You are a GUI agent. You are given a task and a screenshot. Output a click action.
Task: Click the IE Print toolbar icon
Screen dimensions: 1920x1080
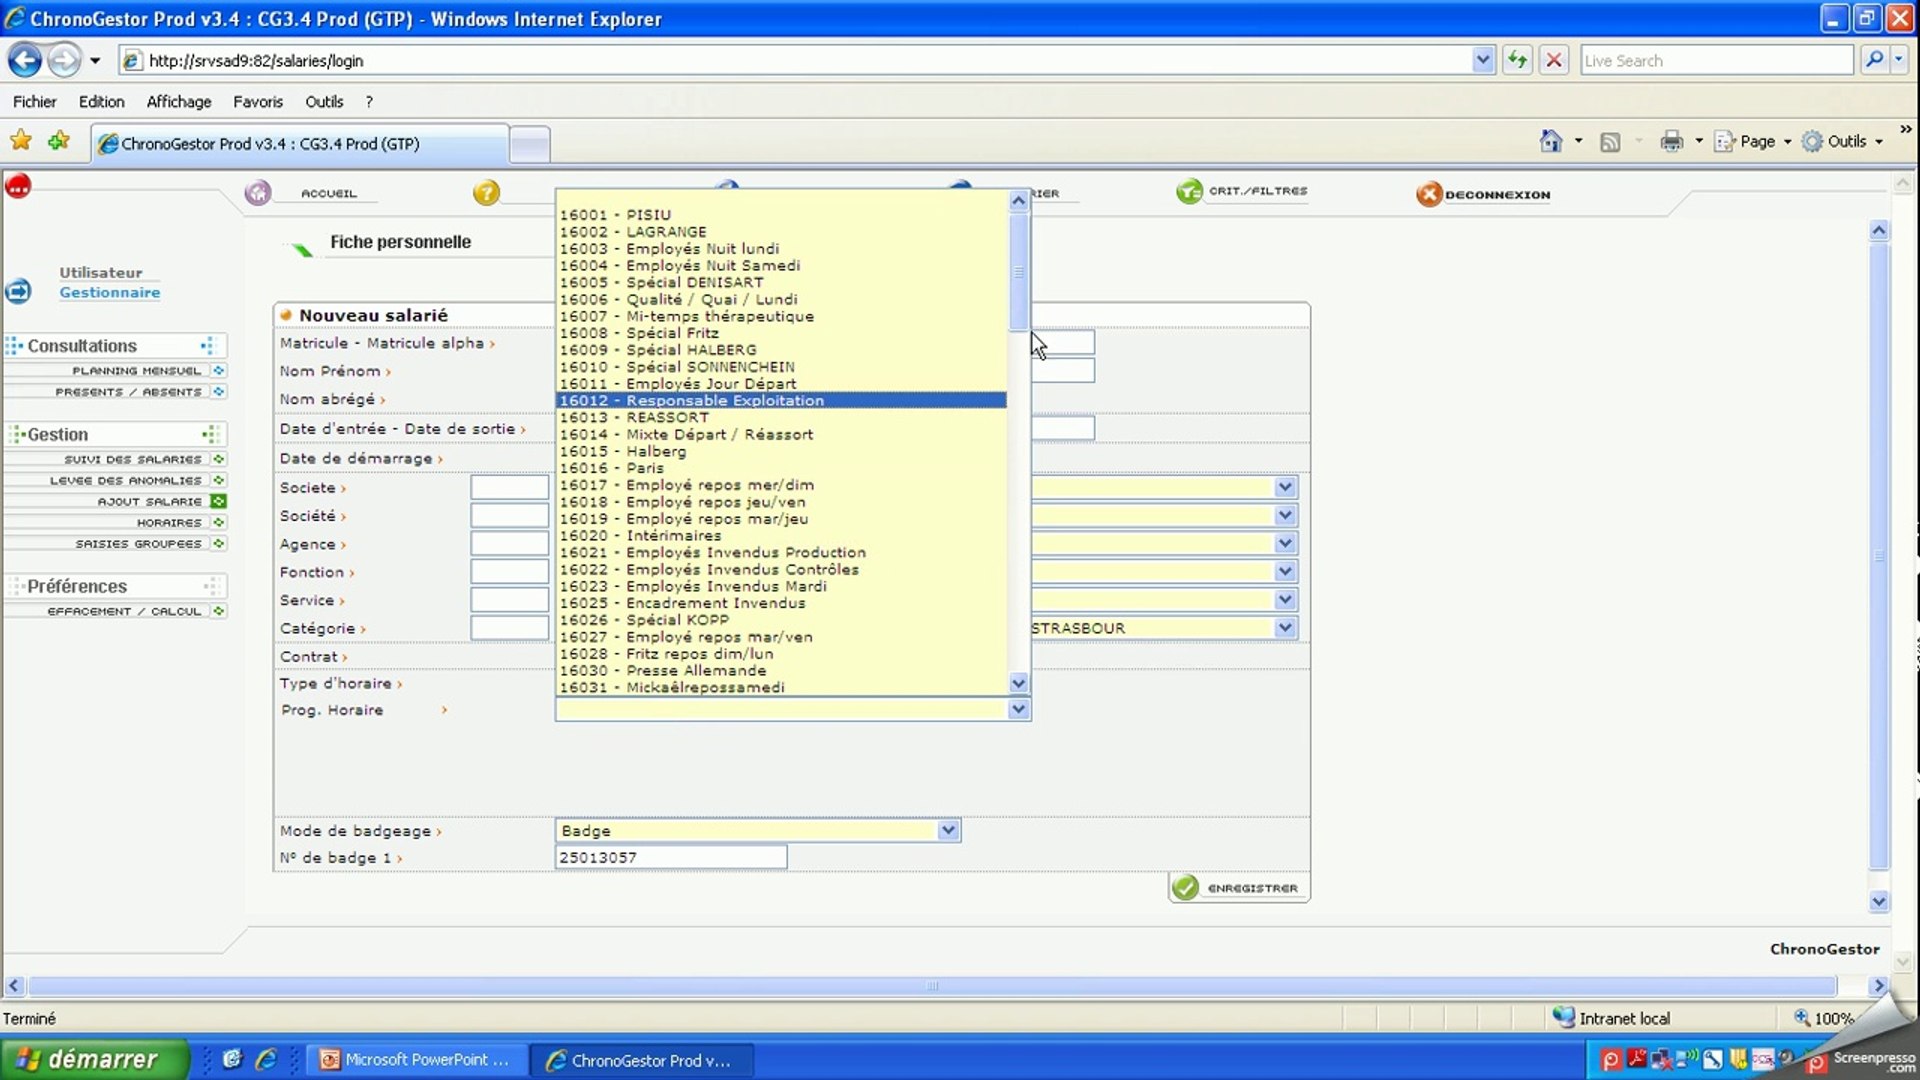[x=1671, y=142]
